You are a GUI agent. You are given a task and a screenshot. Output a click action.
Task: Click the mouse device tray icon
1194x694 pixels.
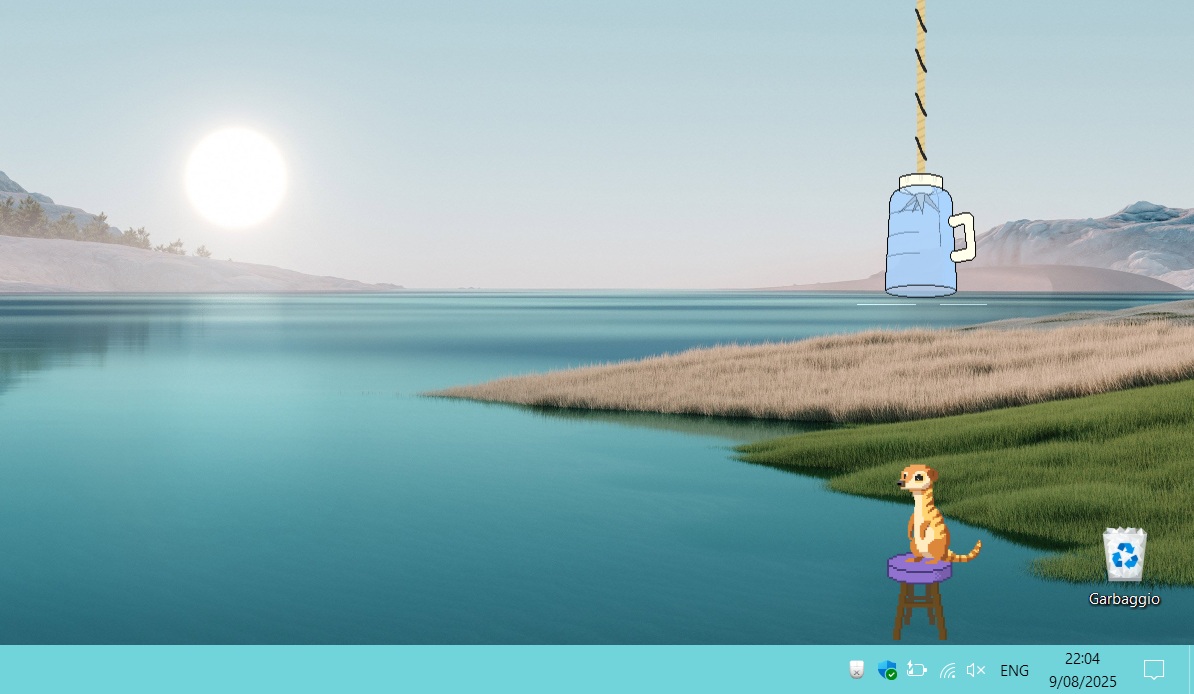click(857, 670)
